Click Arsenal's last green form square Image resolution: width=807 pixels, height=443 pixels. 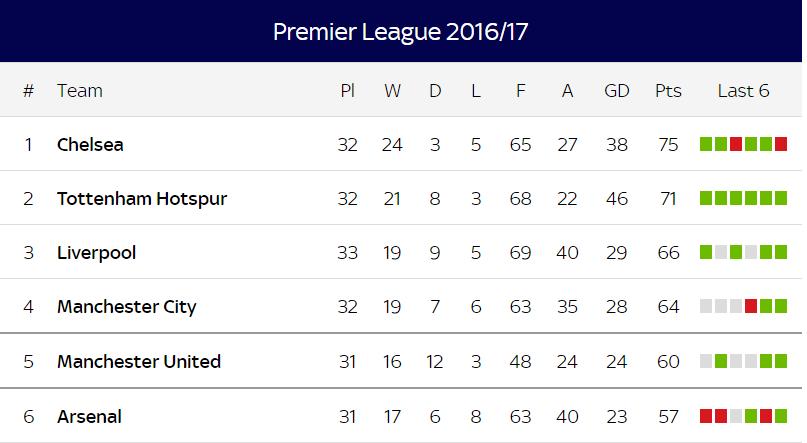click(781, 416)
